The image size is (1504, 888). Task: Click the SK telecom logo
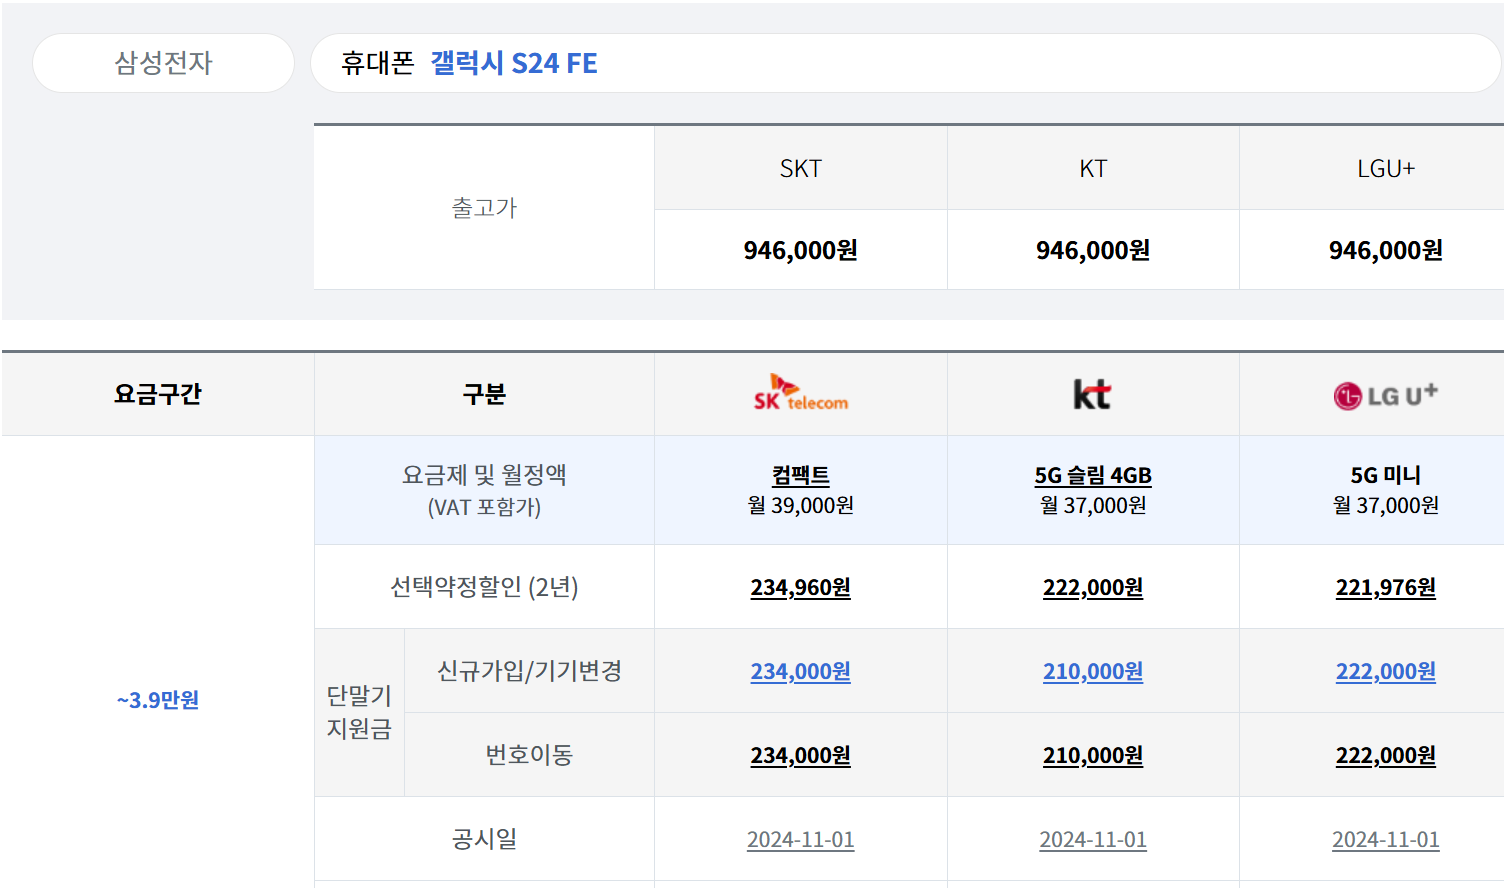pyautogui.click(x=800, y=393)
